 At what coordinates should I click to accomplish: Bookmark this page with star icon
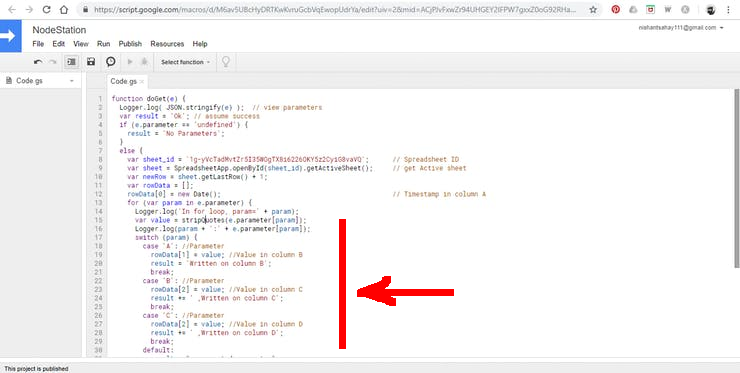pos(593,9)
